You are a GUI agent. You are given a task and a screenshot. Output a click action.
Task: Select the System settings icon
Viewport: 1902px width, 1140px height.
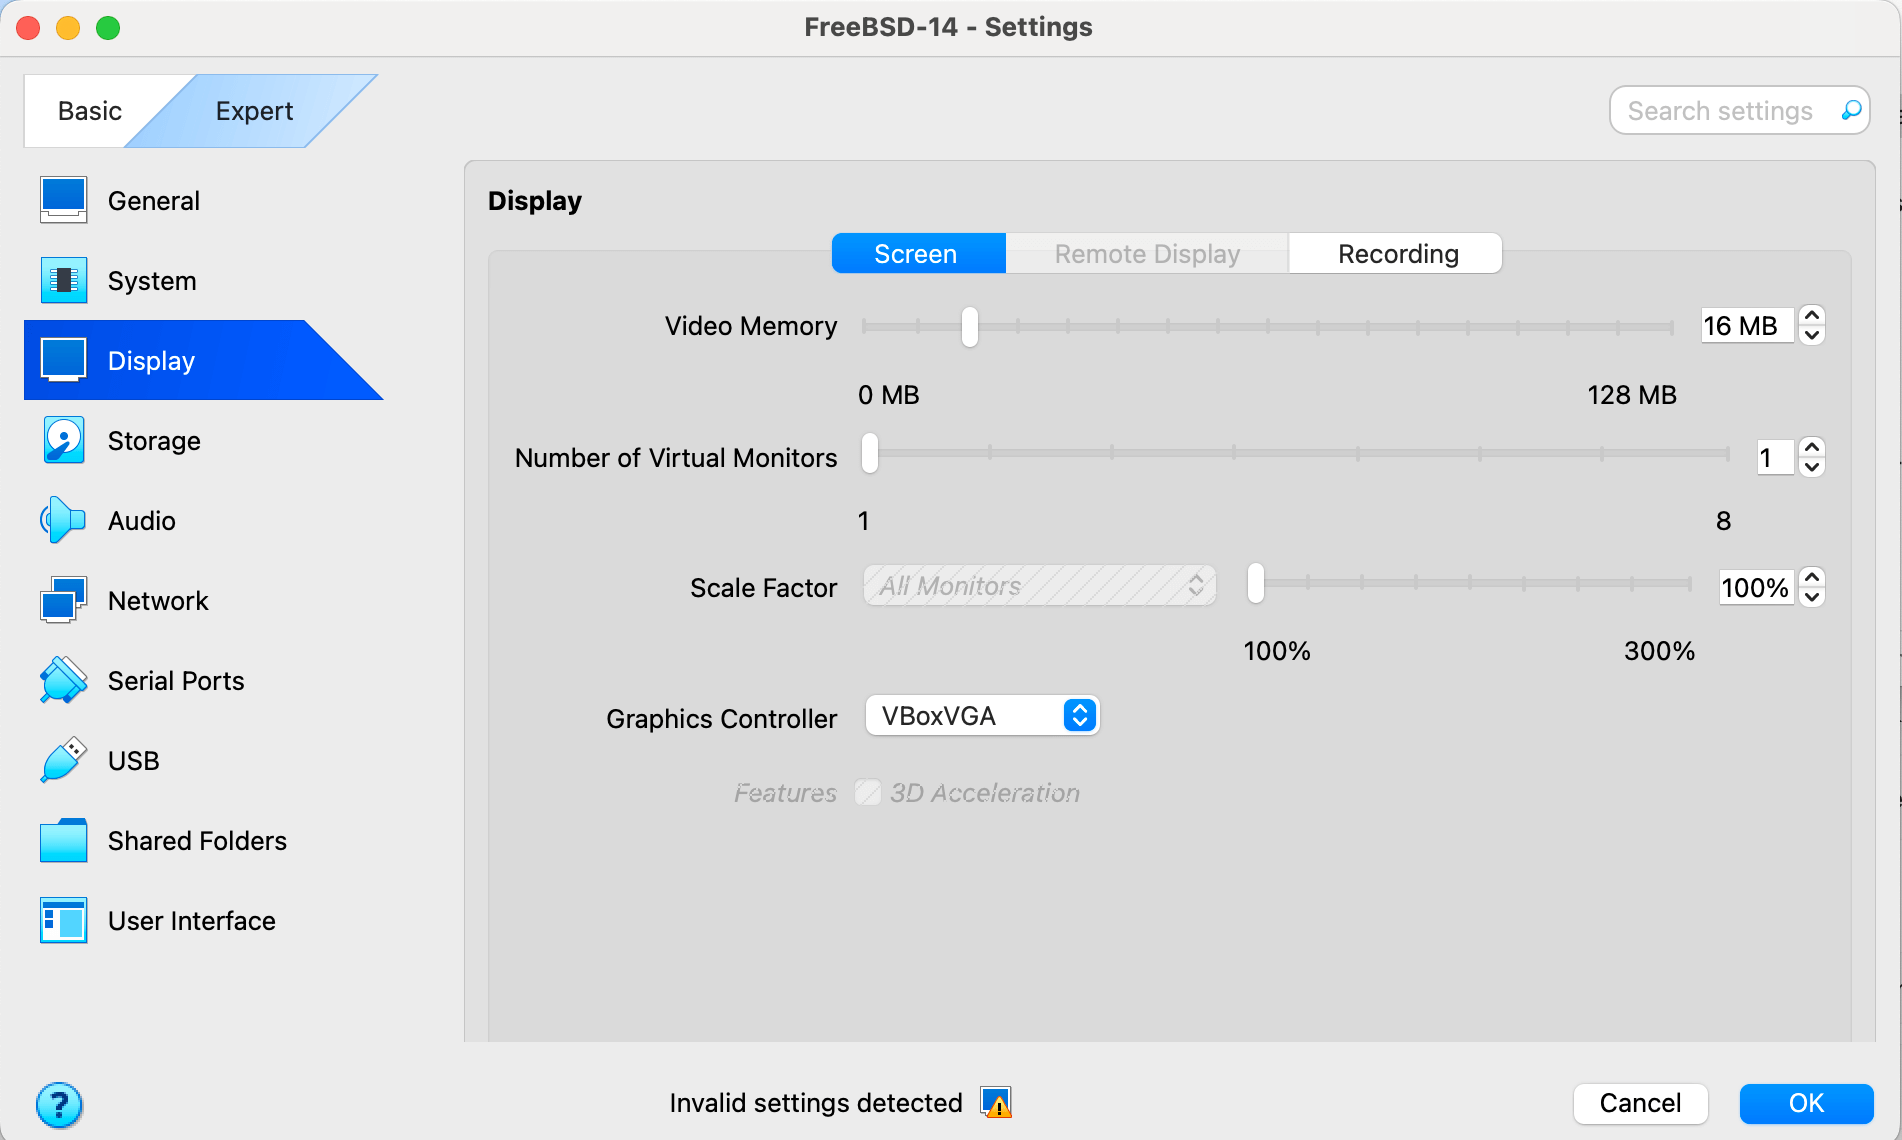pyautogui.click(x=62, y=280)
